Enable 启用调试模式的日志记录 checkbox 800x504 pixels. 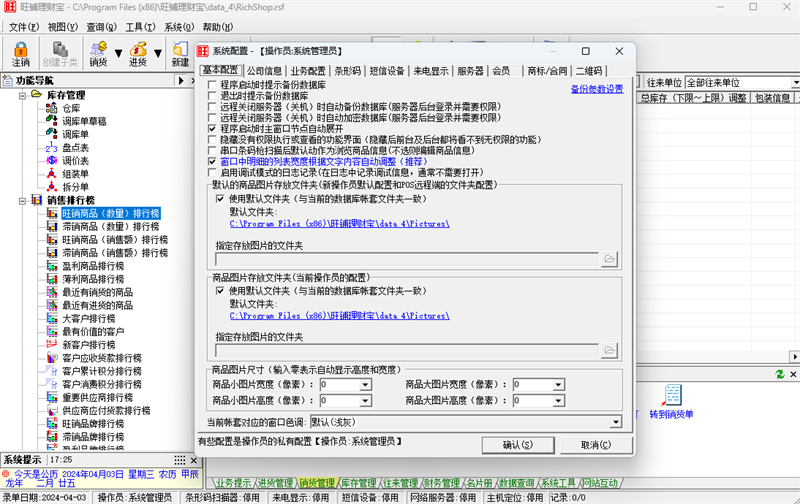pos(212,172)
